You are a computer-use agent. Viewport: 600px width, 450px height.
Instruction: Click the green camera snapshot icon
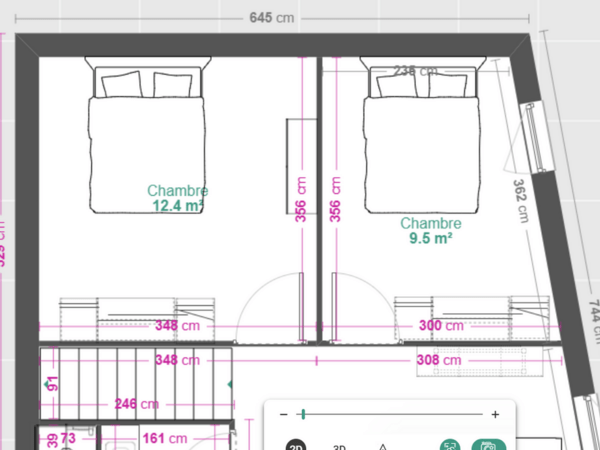click(x=489, y=445)
